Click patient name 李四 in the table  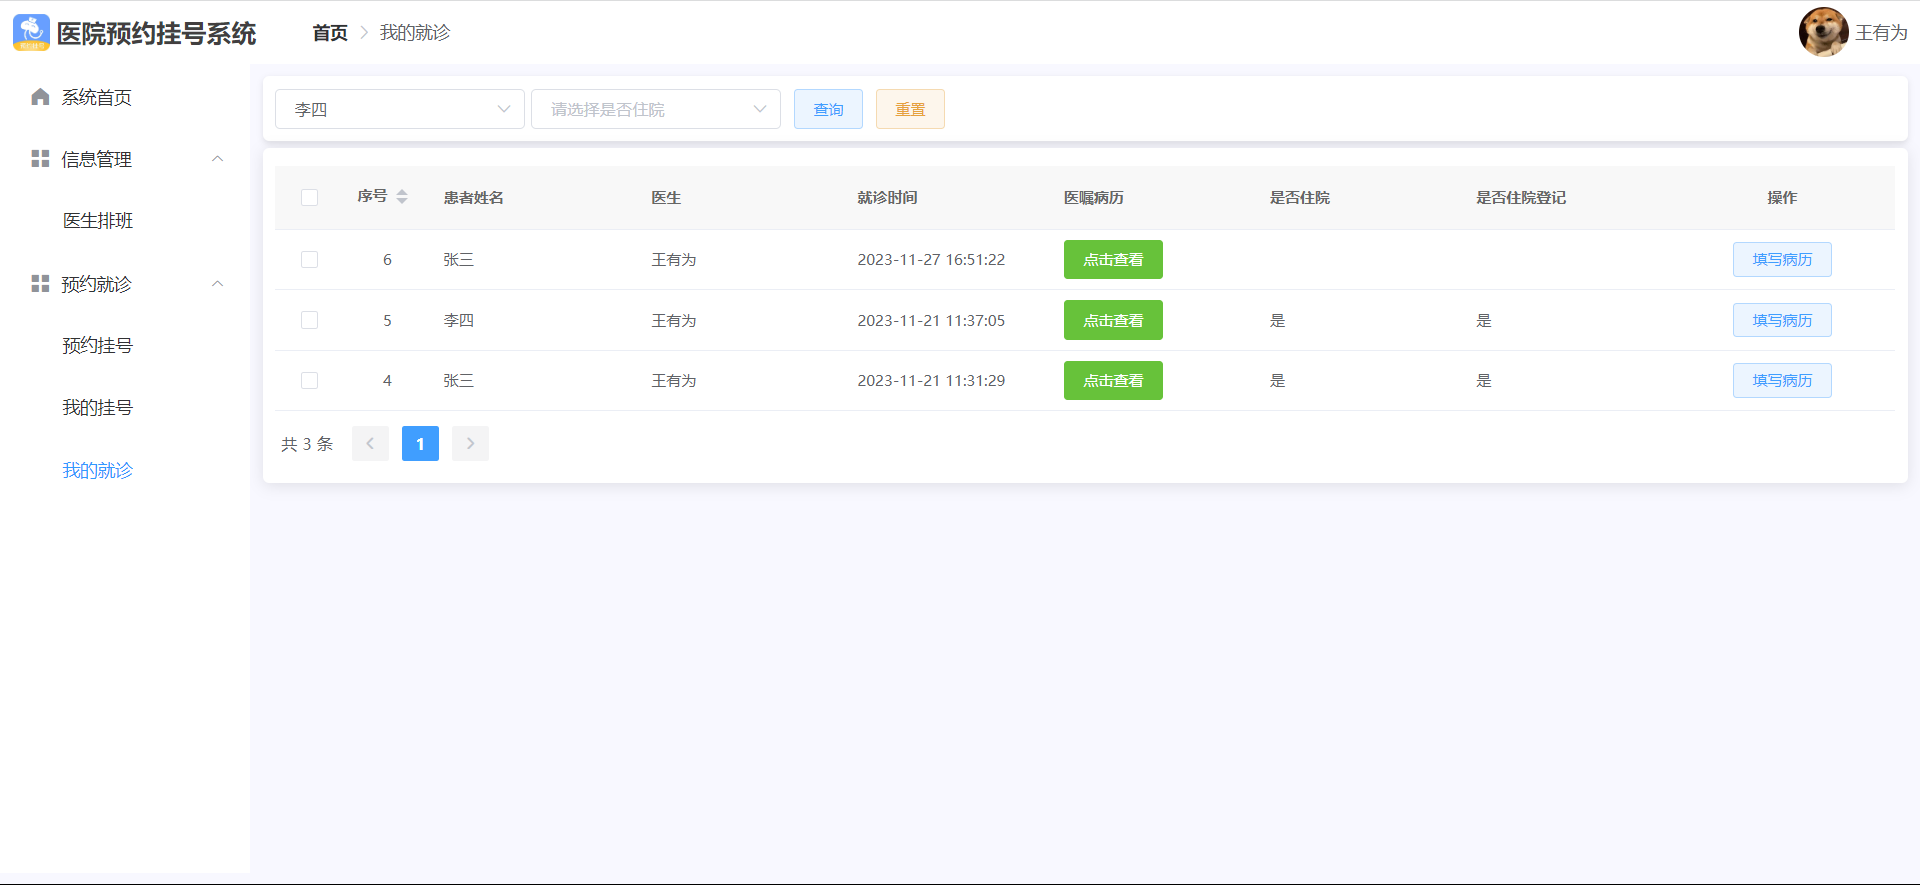click(459, 320)
